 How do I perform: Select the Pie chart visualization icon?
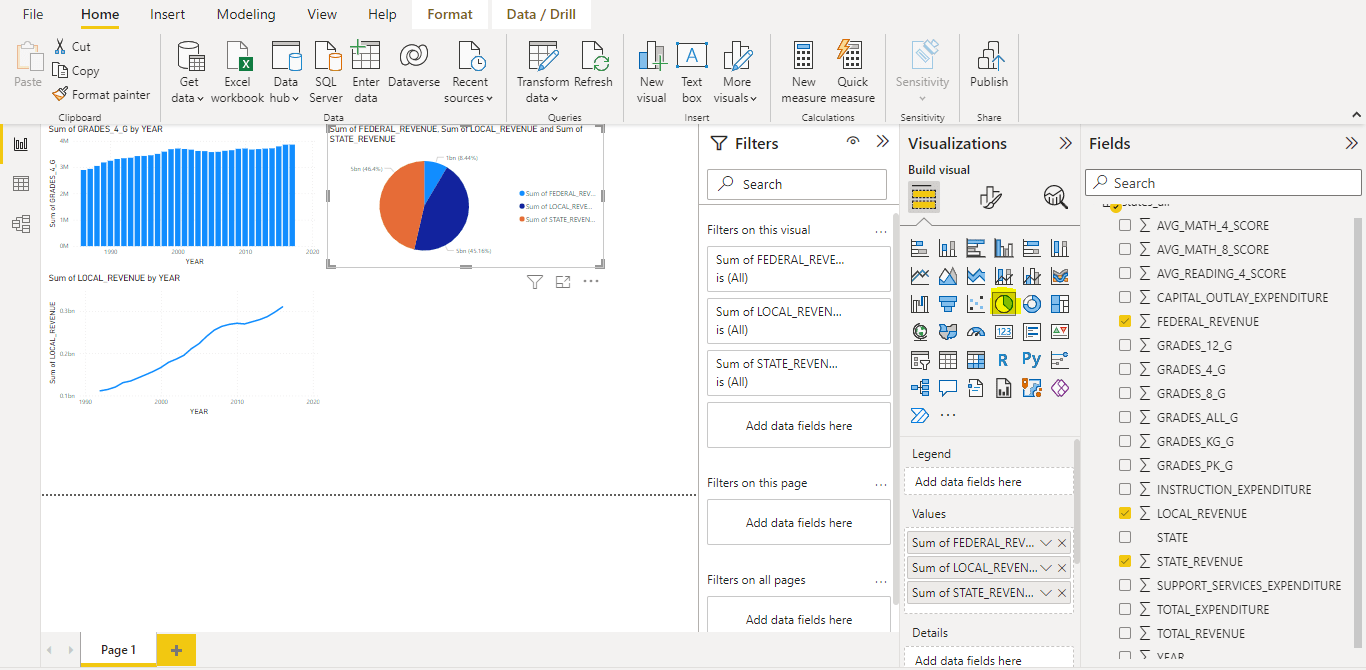(1004, 303)
